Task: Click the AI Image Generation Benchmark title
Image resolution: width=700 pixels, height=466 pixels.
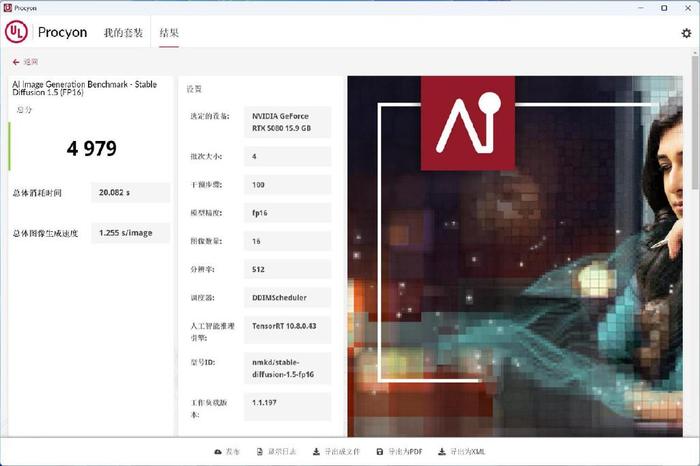Action: (x=84, y=88)
